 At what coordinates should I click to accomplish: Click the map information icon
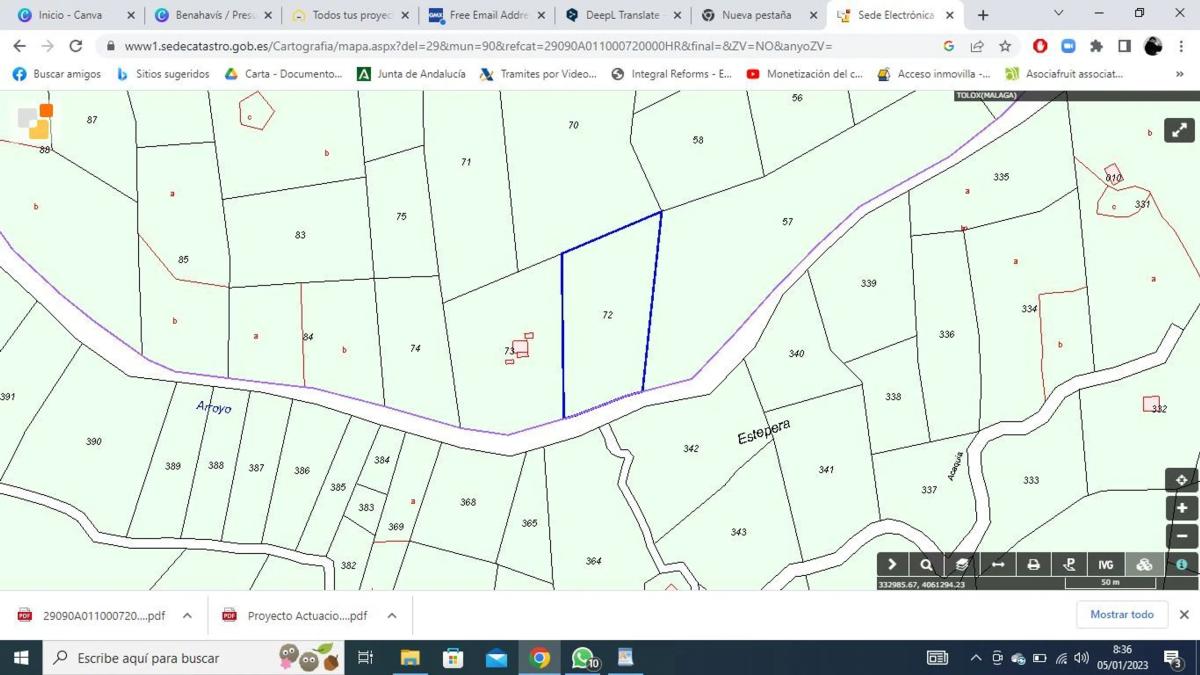[1181, 565]
